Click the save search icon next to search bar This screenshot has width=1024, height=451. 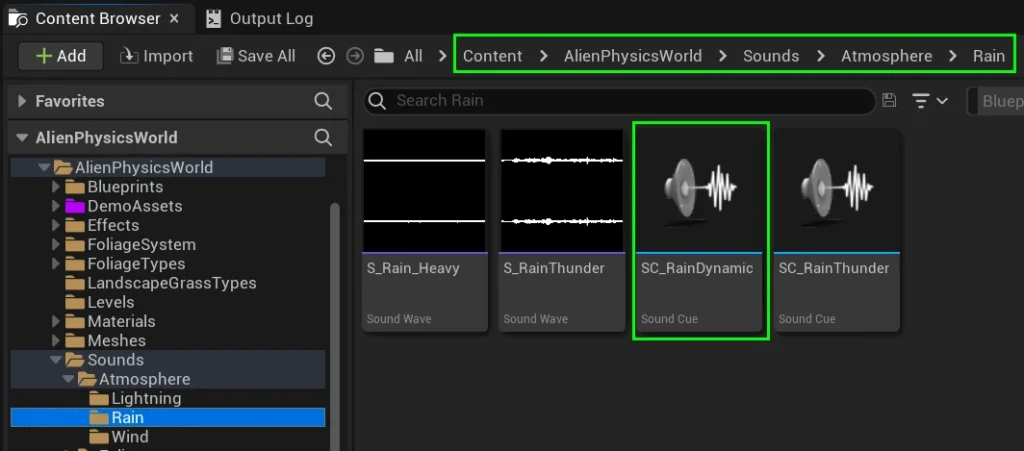click(889, 100)
